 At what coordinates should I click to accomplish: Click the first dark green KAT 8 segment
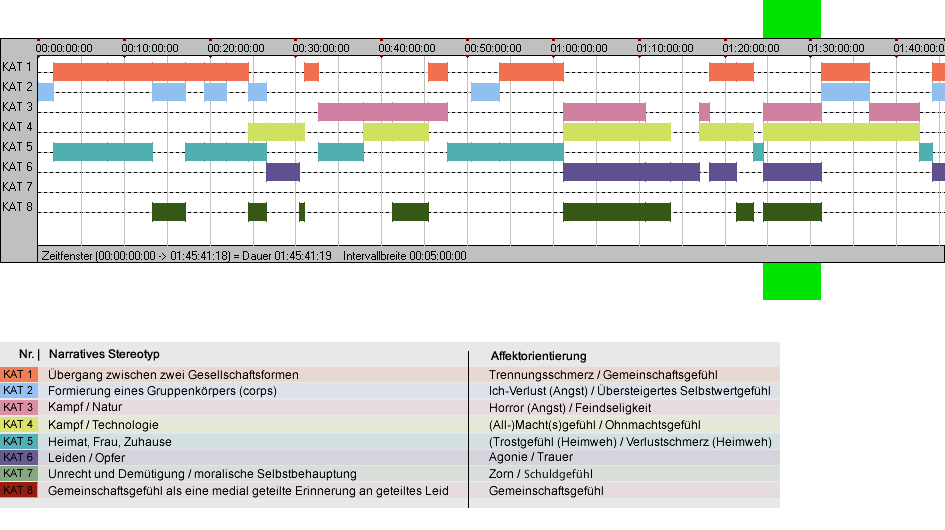coord(169,212)
